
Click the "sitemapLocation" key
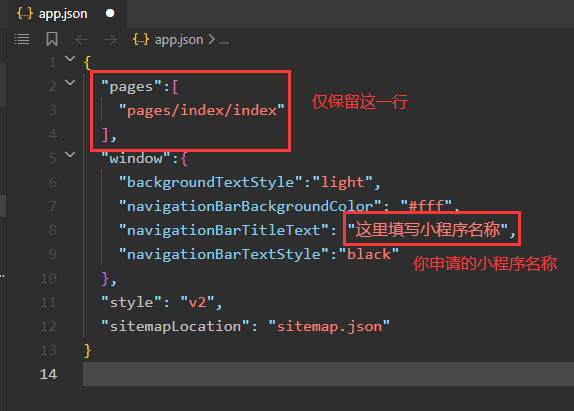[175, 326]
